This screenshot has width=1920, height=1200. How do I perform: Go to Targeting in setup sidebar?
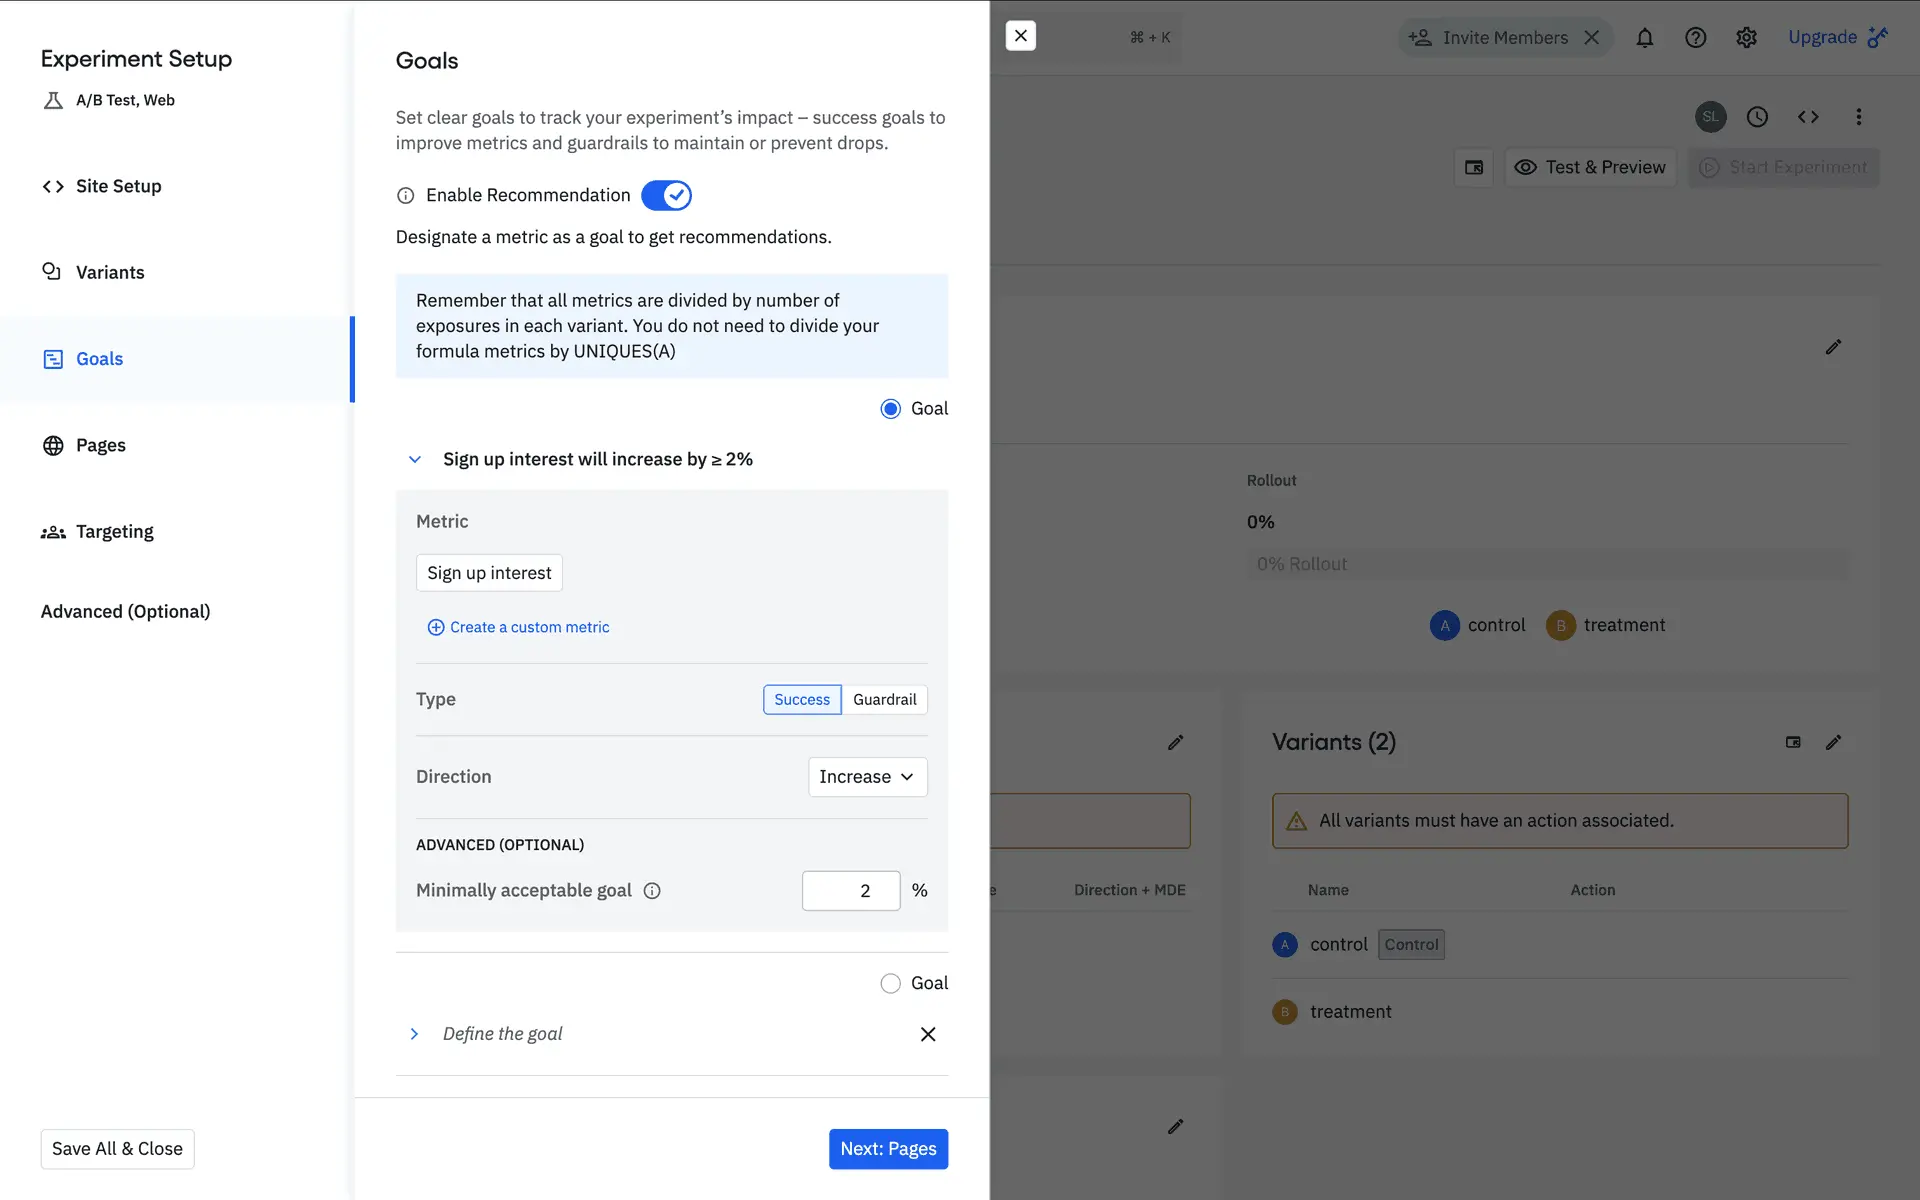114,532
